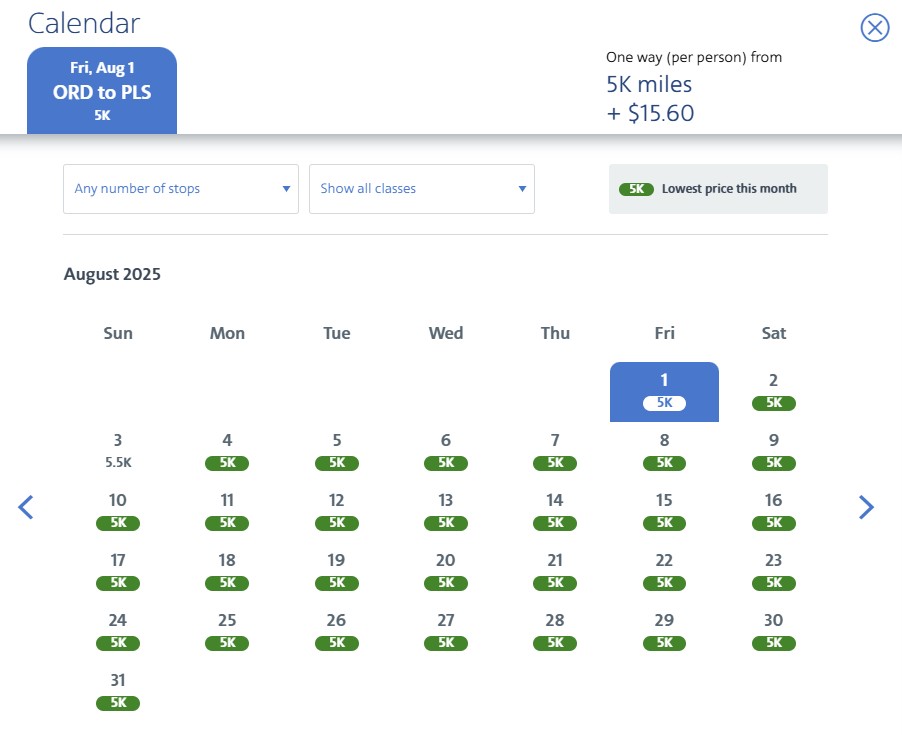Choose Thursday August 7

pyautogui.click(x=555, y=451)
